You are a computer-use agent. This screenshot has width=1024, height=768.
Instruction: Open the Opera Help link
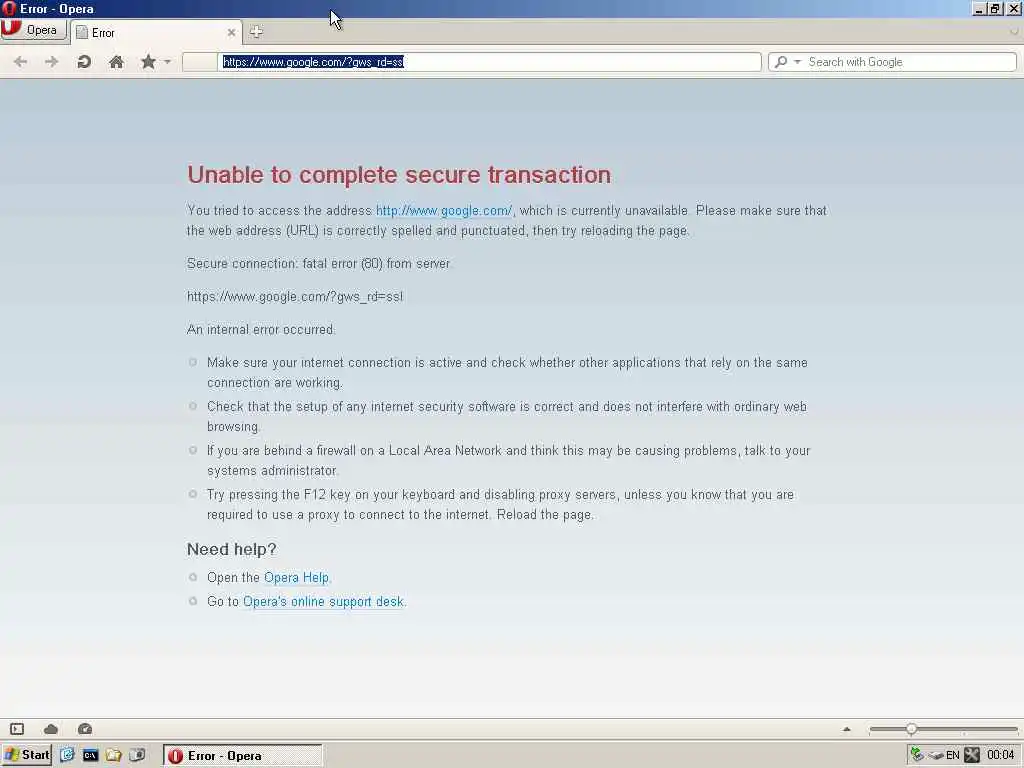click(x=296, y=577)
